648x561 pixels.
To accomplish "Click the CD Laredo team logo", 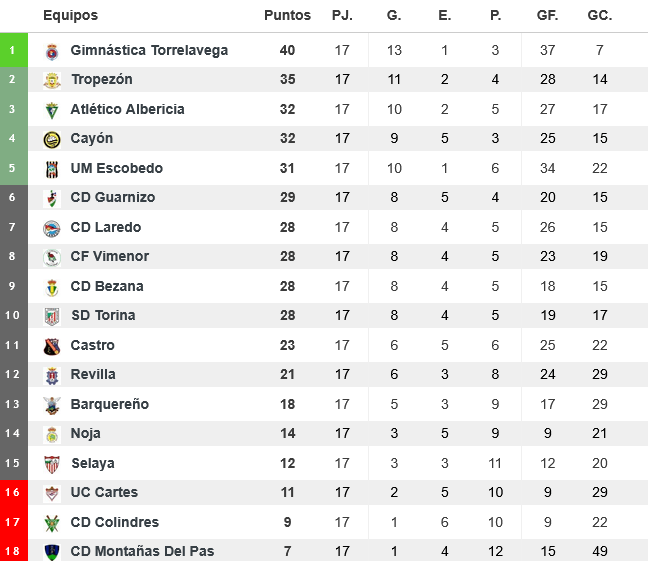I will click(x=52, y=228).
